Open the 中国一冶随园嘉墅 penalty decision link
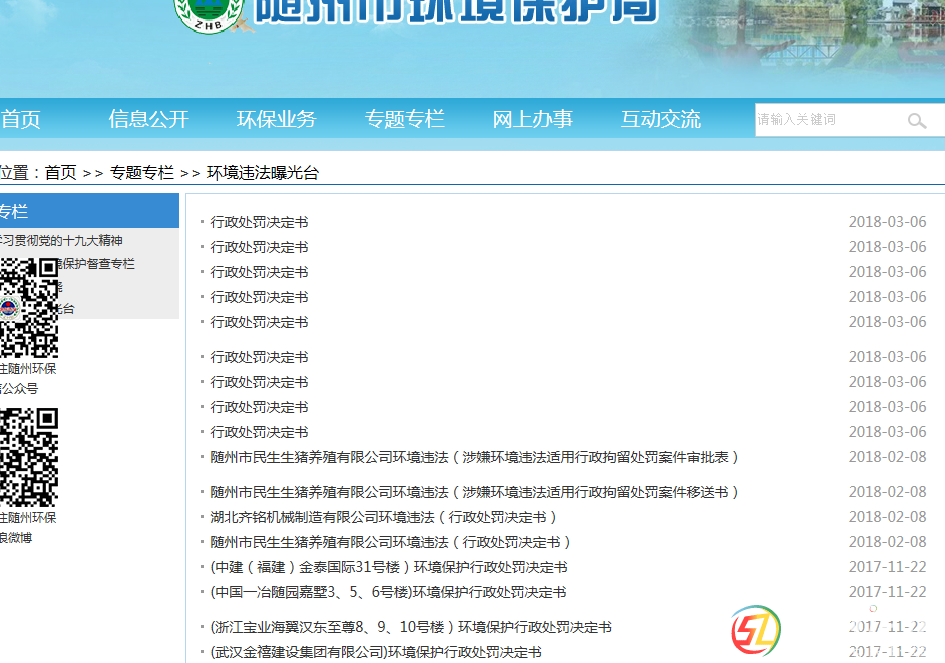 click(388, 592)
